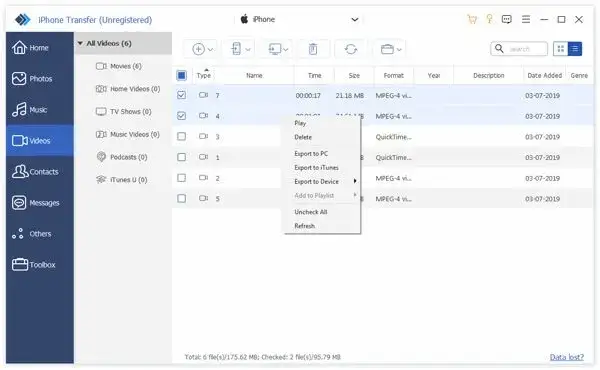
Task: Check the checkbox for video 3
Action: click(x=181, y=136)
